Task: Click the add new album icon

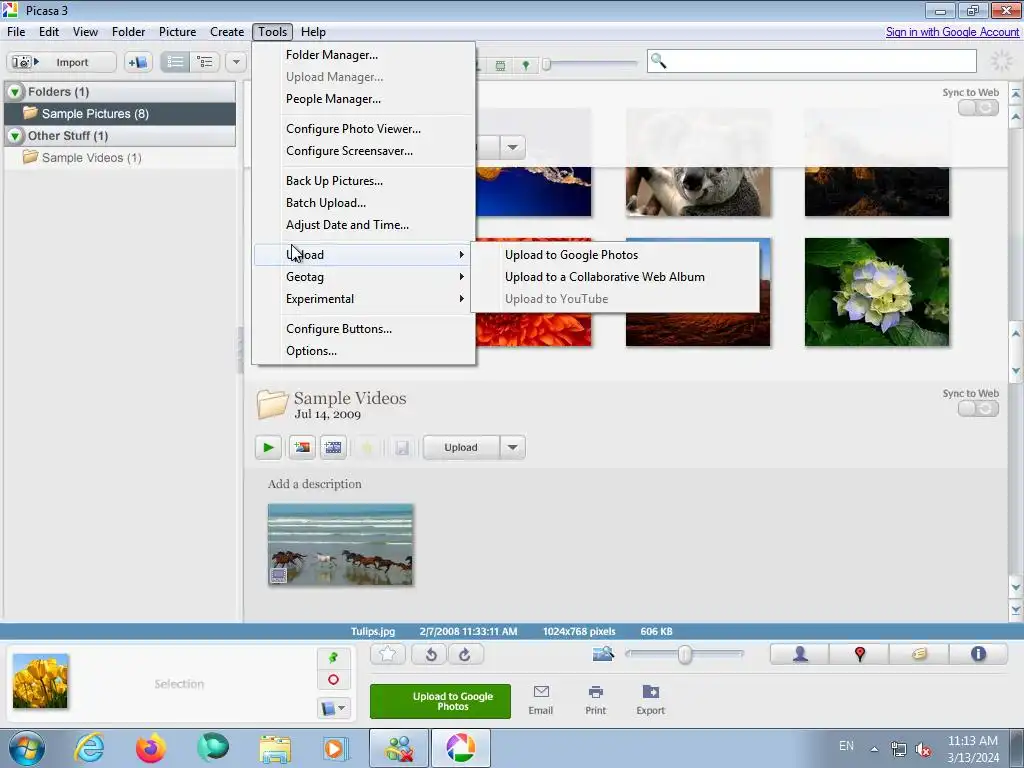Action: pos(138,62)
